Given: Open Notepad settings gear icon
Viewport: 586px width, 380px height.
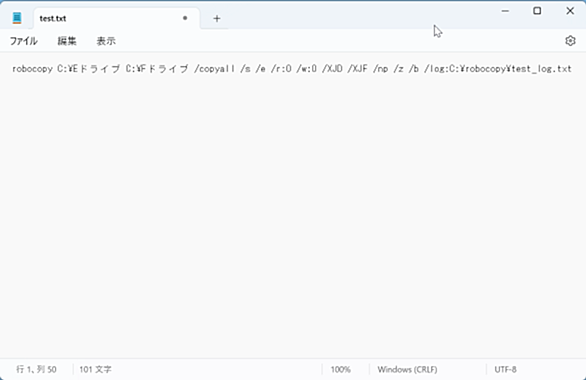Looking at the screenshot, I should point(570,40).
